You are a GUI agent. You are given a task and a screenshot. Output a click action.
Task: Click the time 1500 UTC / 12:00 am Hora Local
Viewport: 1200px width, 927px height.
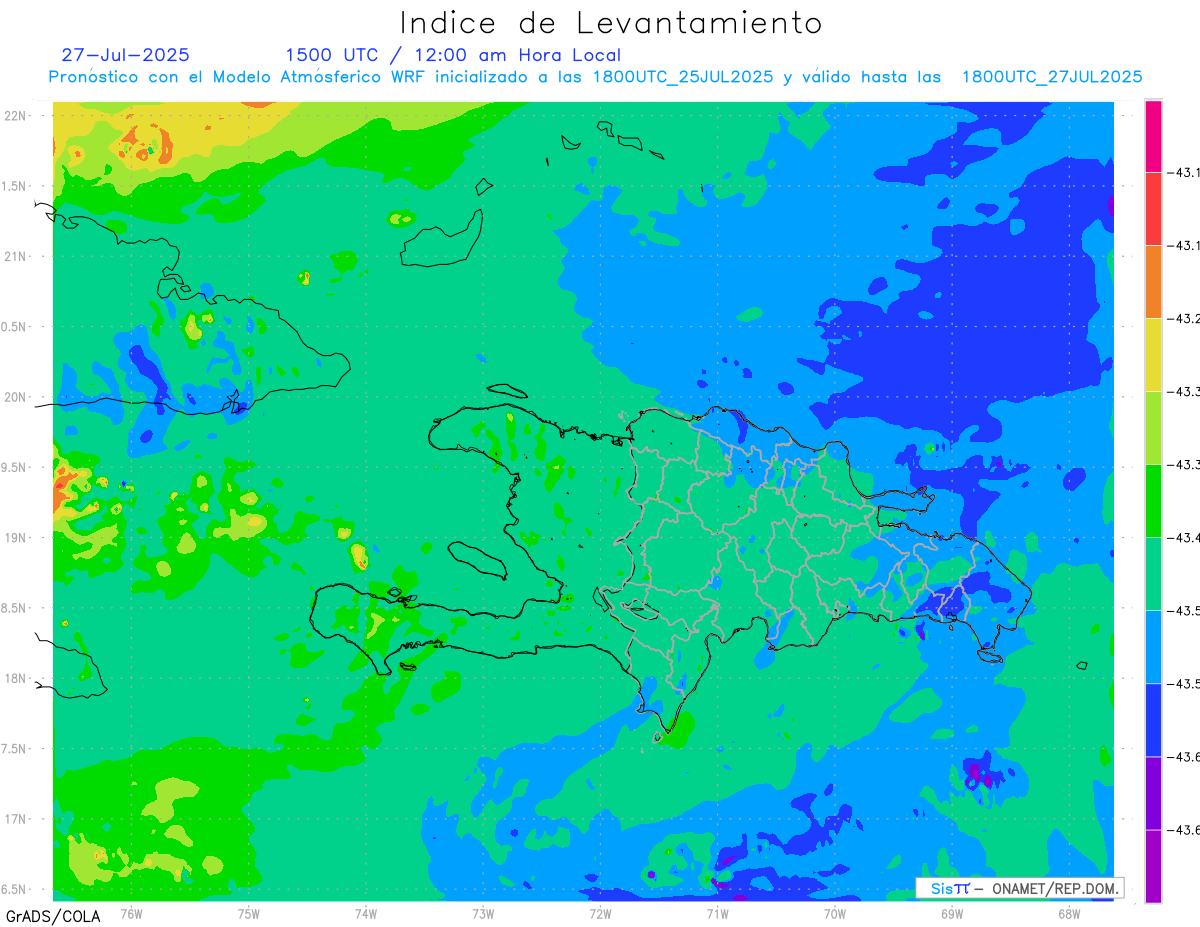(453, 55)
